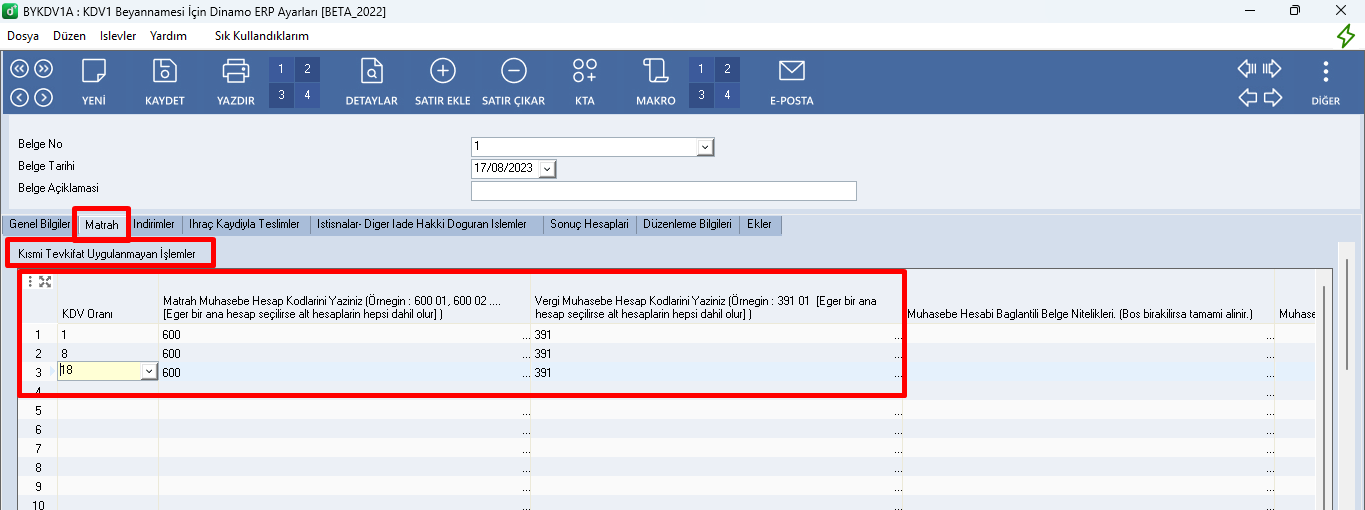Open the Belge Tarihi date picker
The image size is (1365, 510).
tap(546, 169)
